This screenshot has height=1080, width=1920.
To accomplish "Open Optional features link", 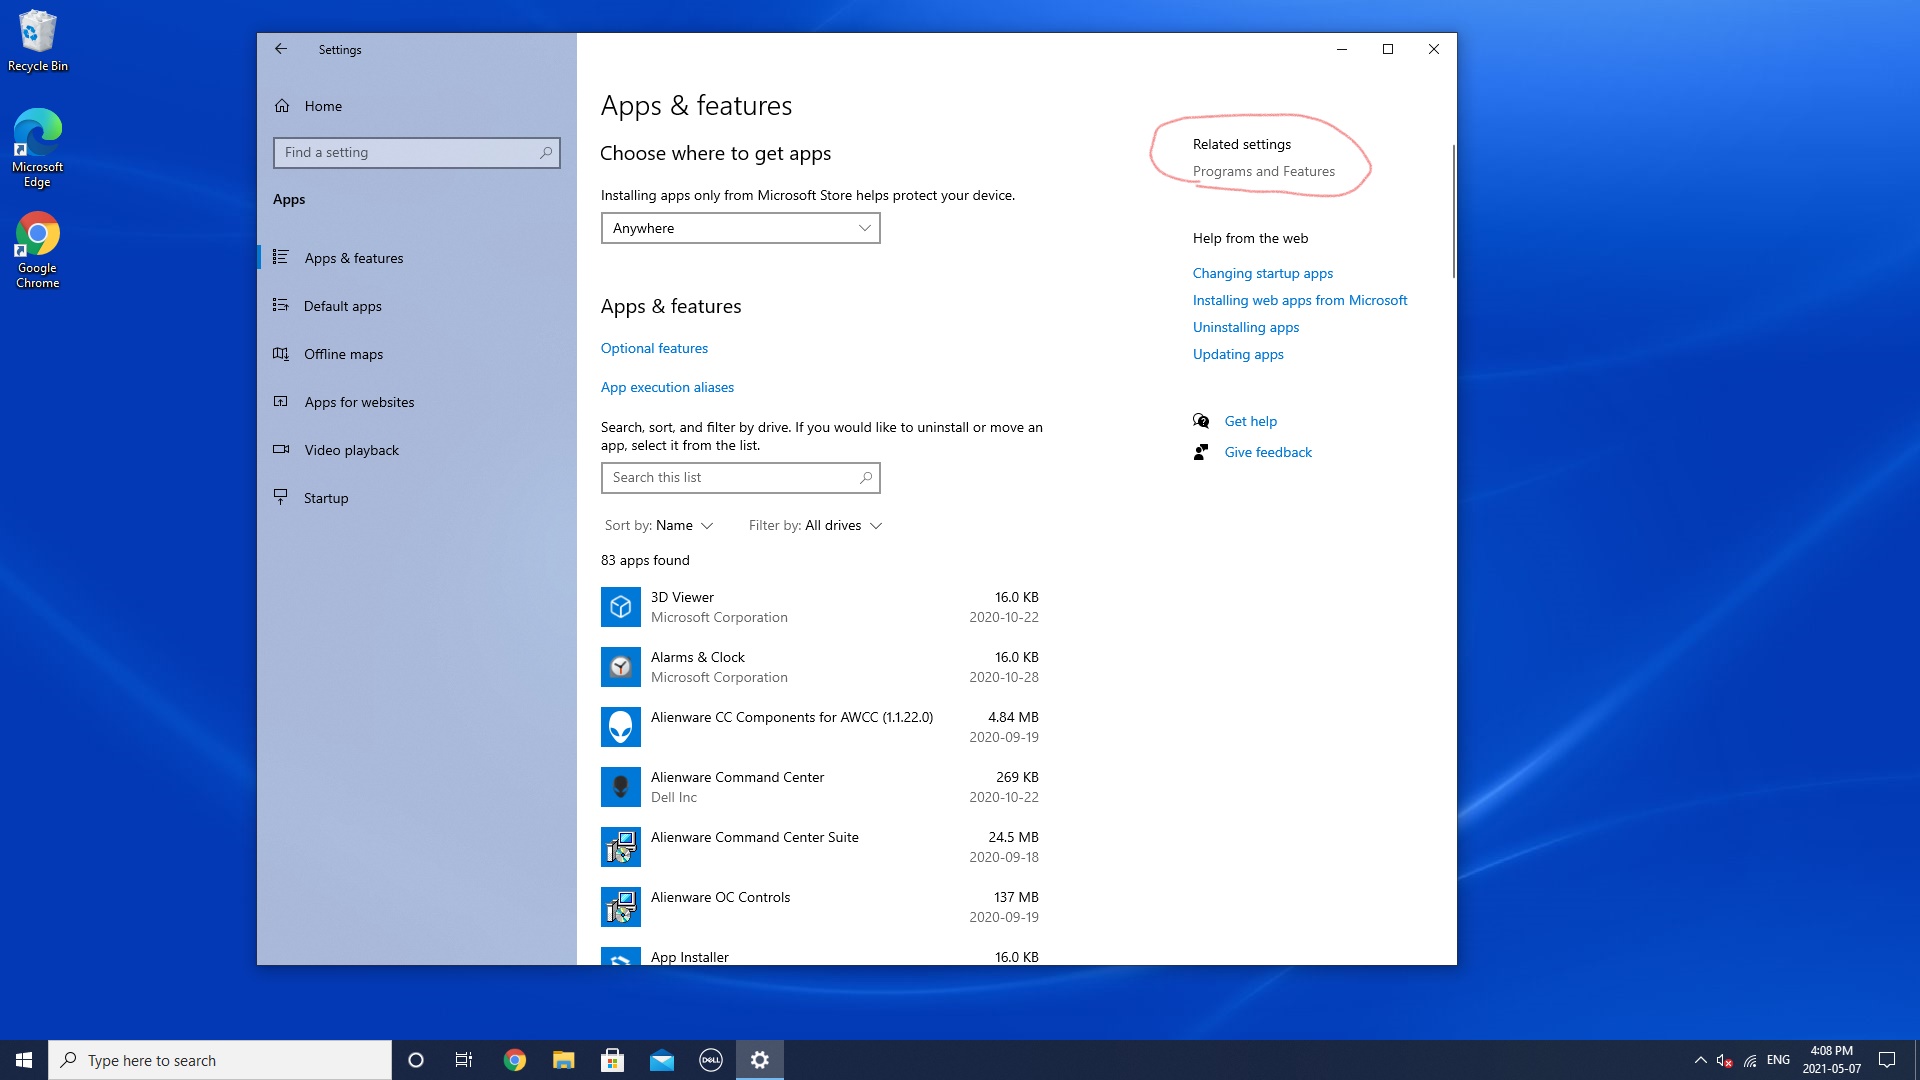I will coord(654,348).
